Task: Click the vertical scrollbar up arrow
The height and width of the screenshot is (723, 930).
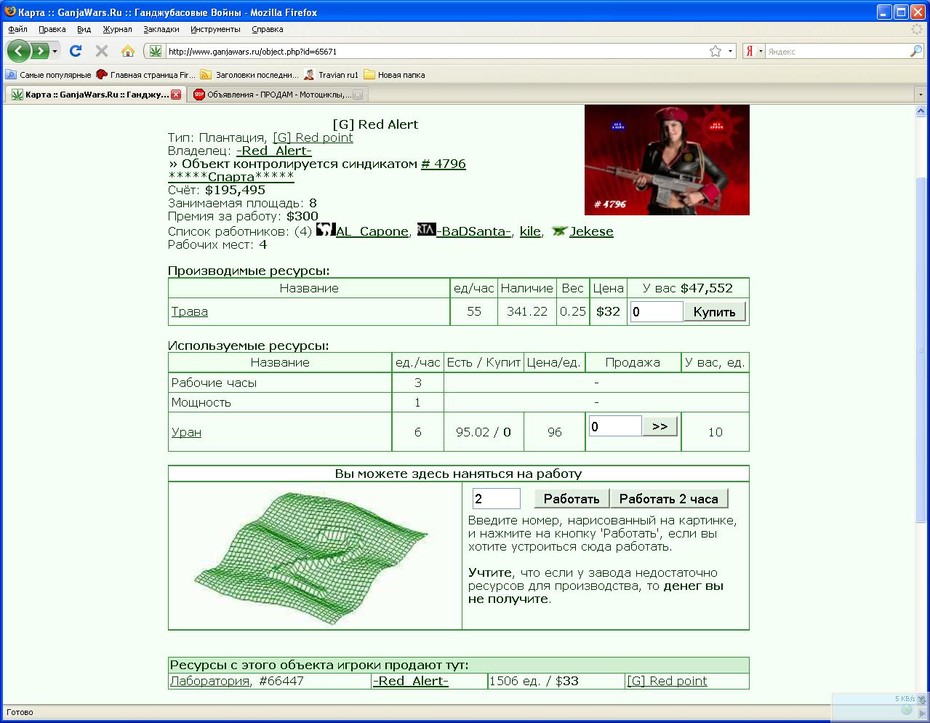Action: pos(921,111)
